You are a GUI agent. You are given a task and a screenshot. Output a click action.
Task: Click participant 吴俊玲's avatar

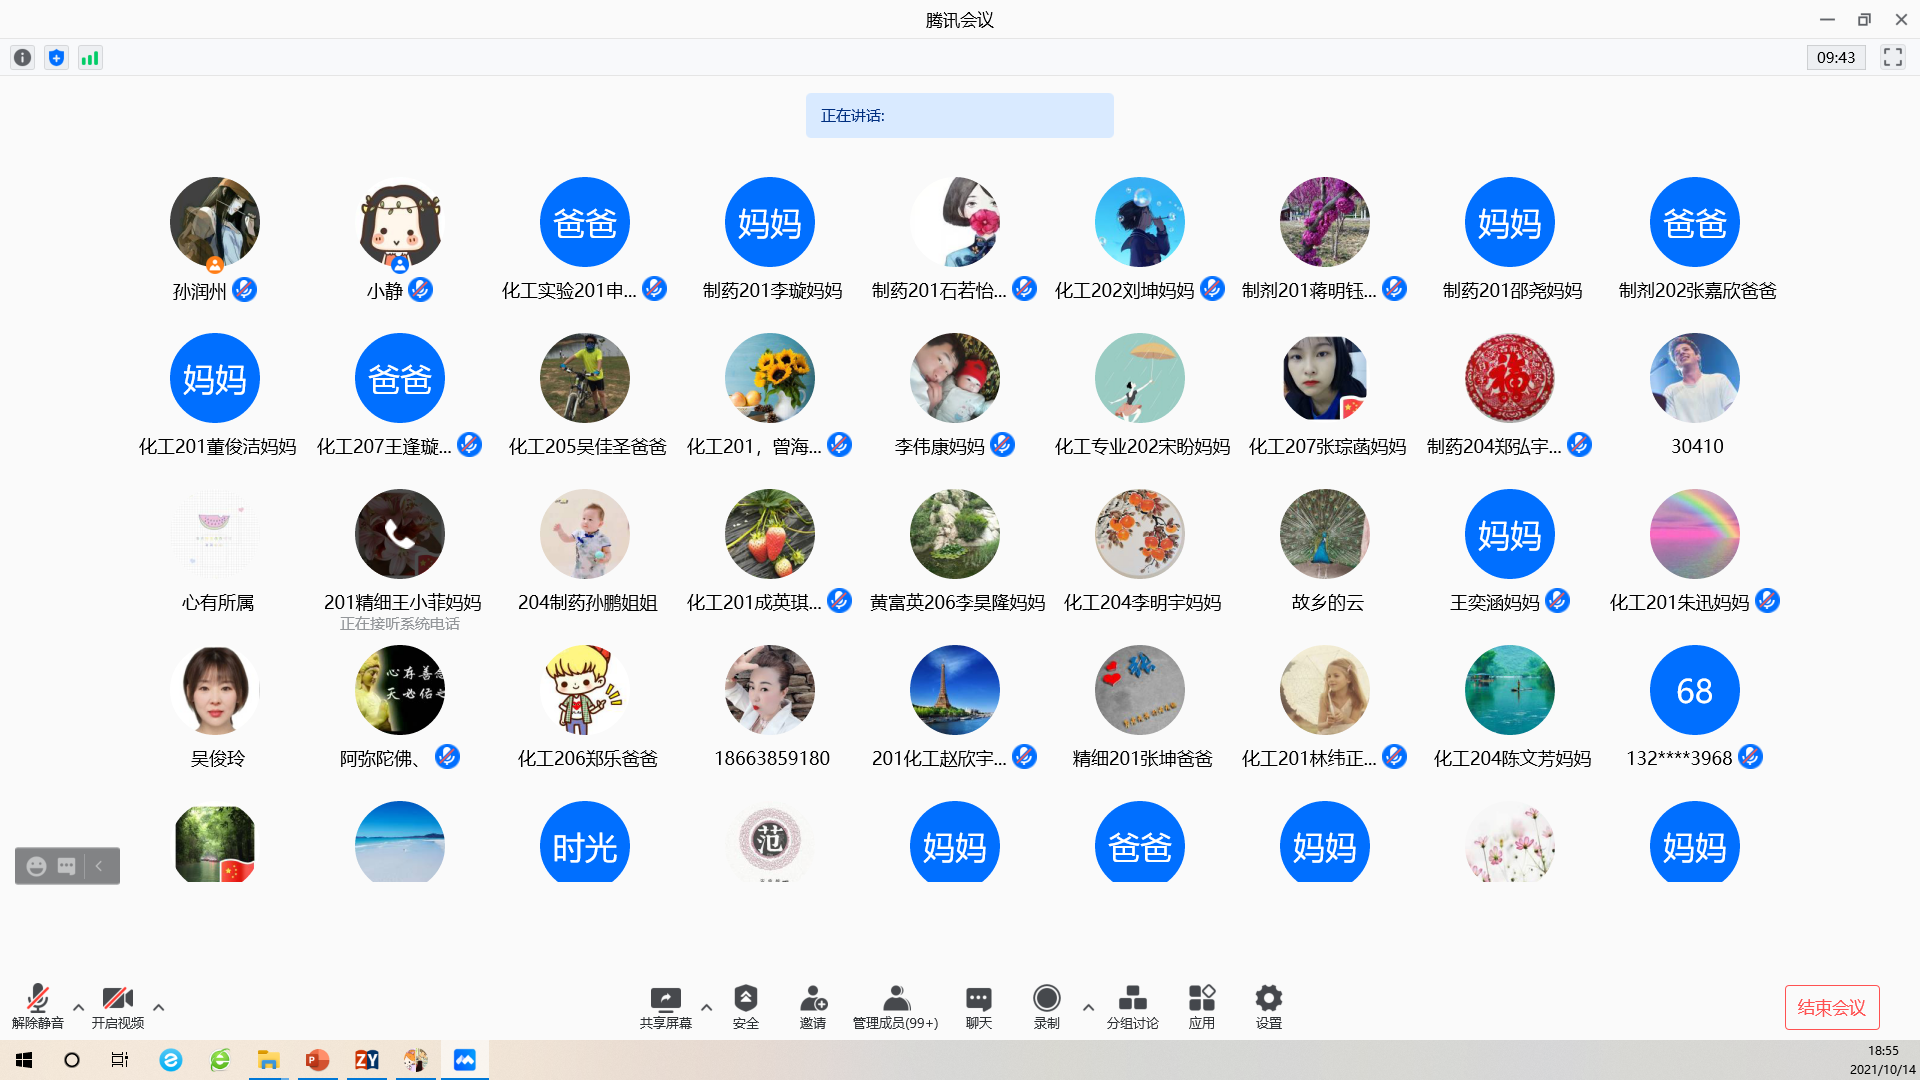click(x=215, y=690)
